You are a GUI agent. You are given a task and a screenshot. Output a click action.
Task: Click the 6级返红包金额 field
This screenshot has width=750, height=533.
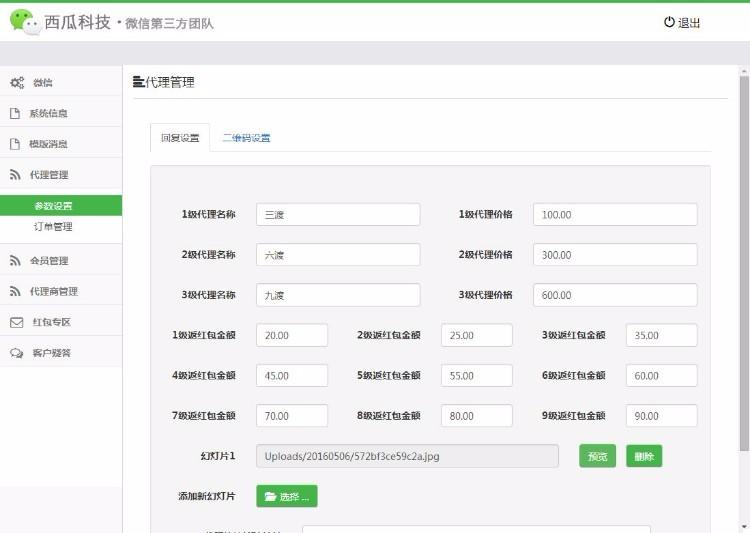[x=662, y=376]
